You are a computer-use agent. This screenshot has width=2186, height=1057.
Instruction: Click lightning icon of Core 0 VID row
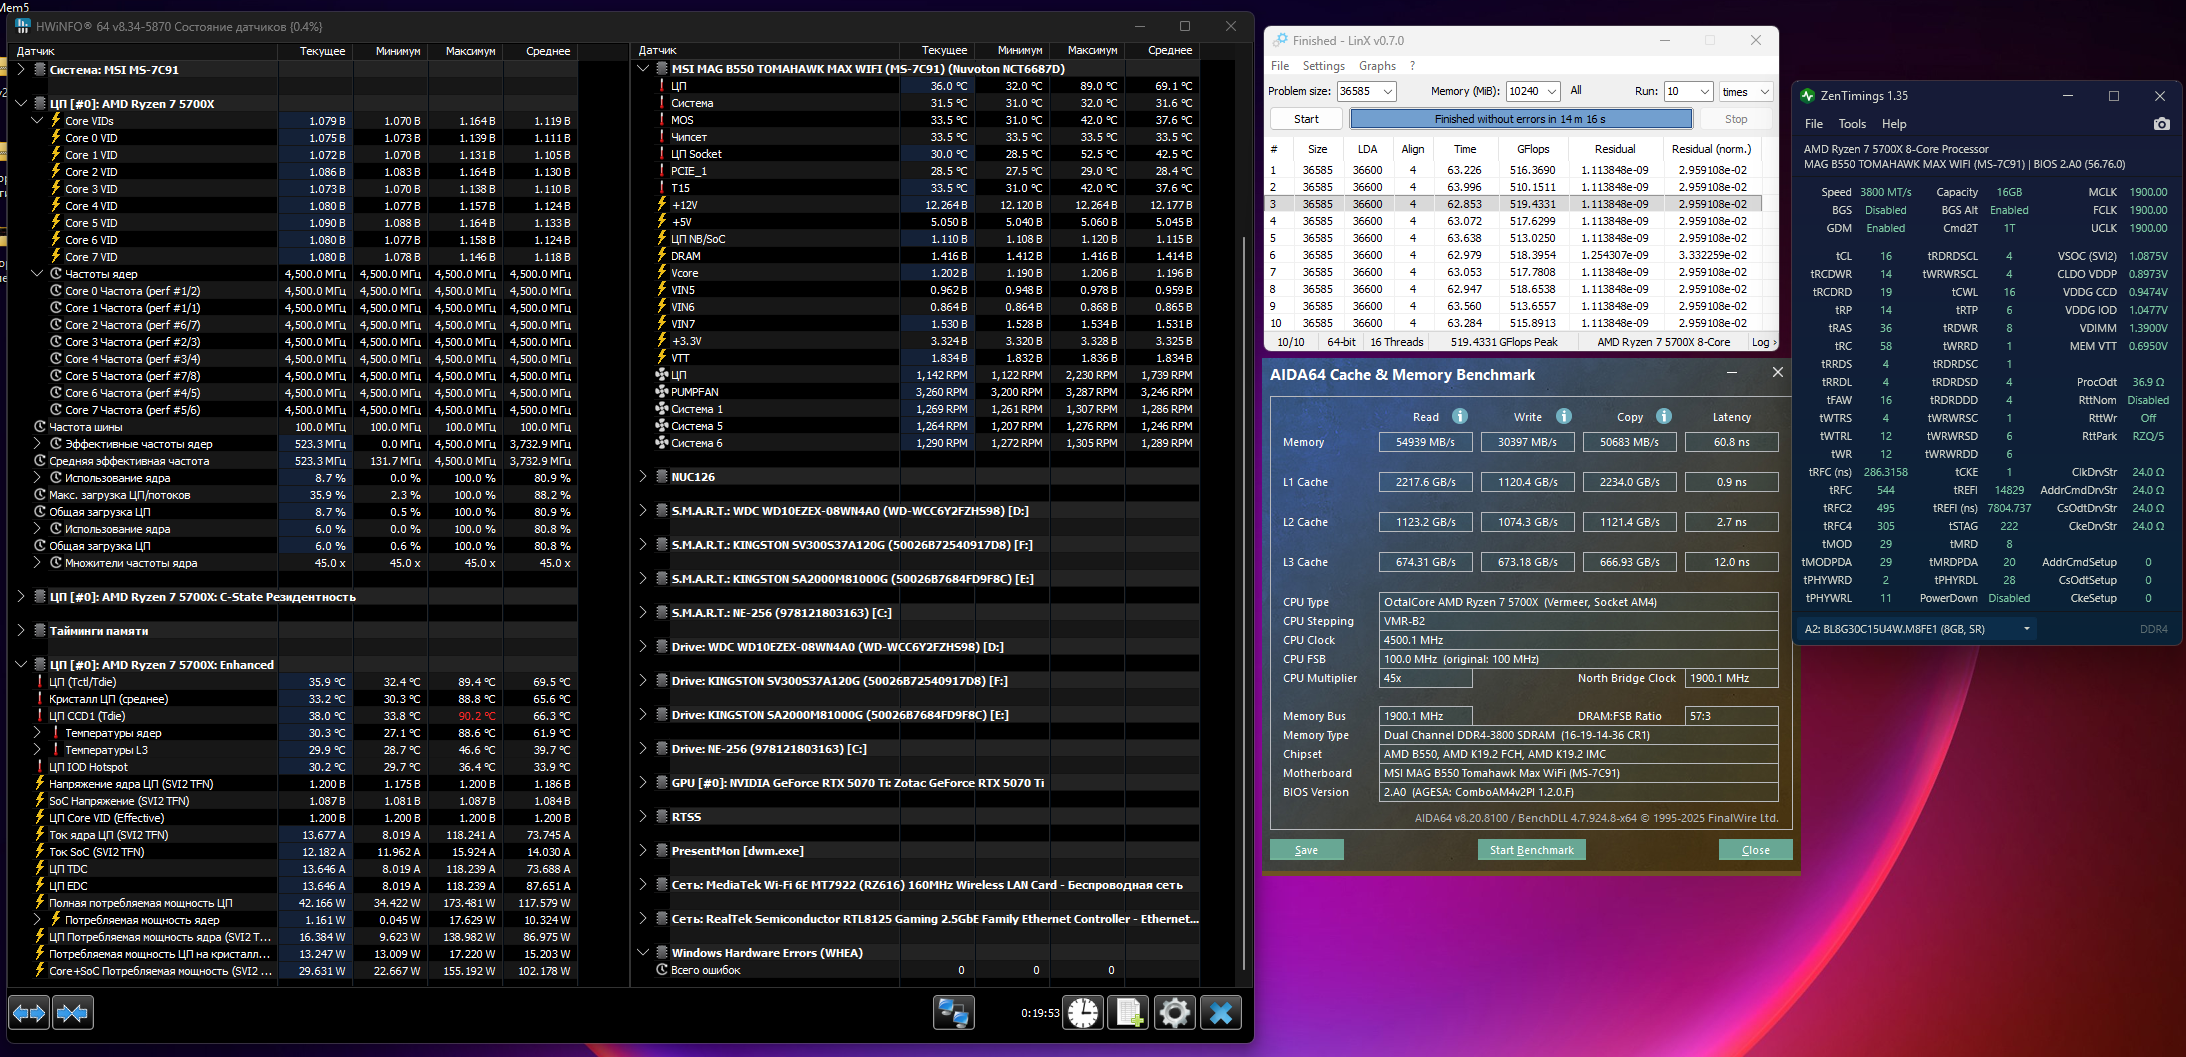pyautogui.click(x=56, y=138)
